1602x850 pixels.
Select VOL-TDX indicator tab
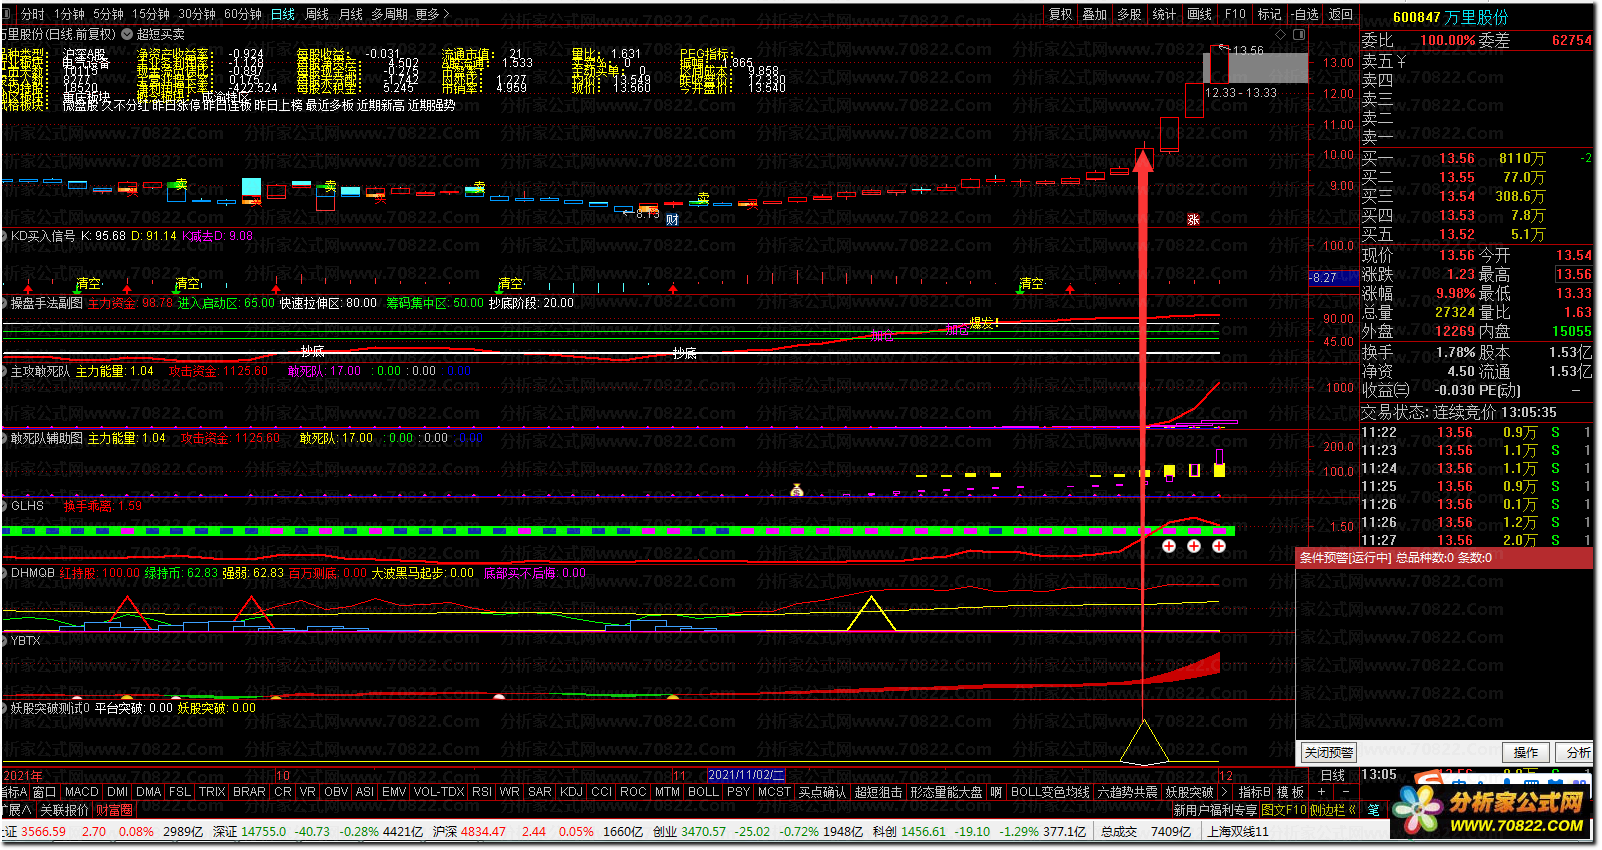(x=439, y=791)
